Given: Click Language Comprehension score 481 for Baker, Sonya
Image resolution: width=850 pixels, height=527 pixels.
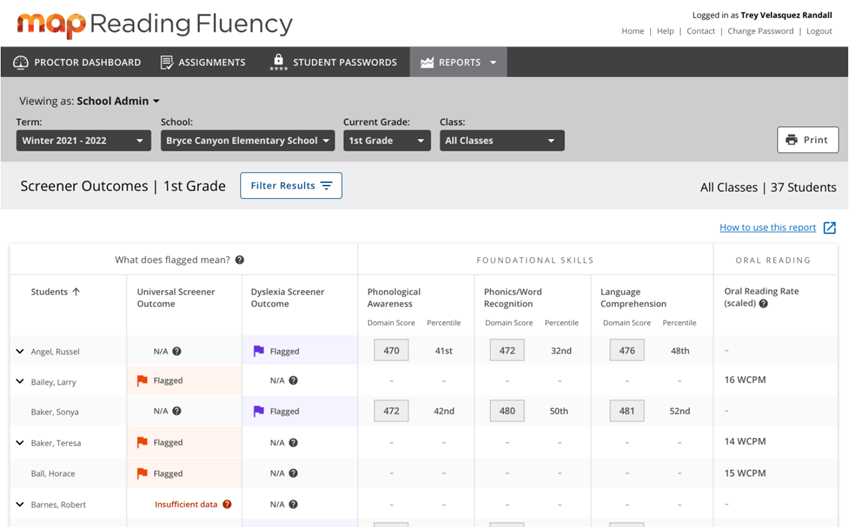Looking at the screenshot, I should [x=627, y=411].
